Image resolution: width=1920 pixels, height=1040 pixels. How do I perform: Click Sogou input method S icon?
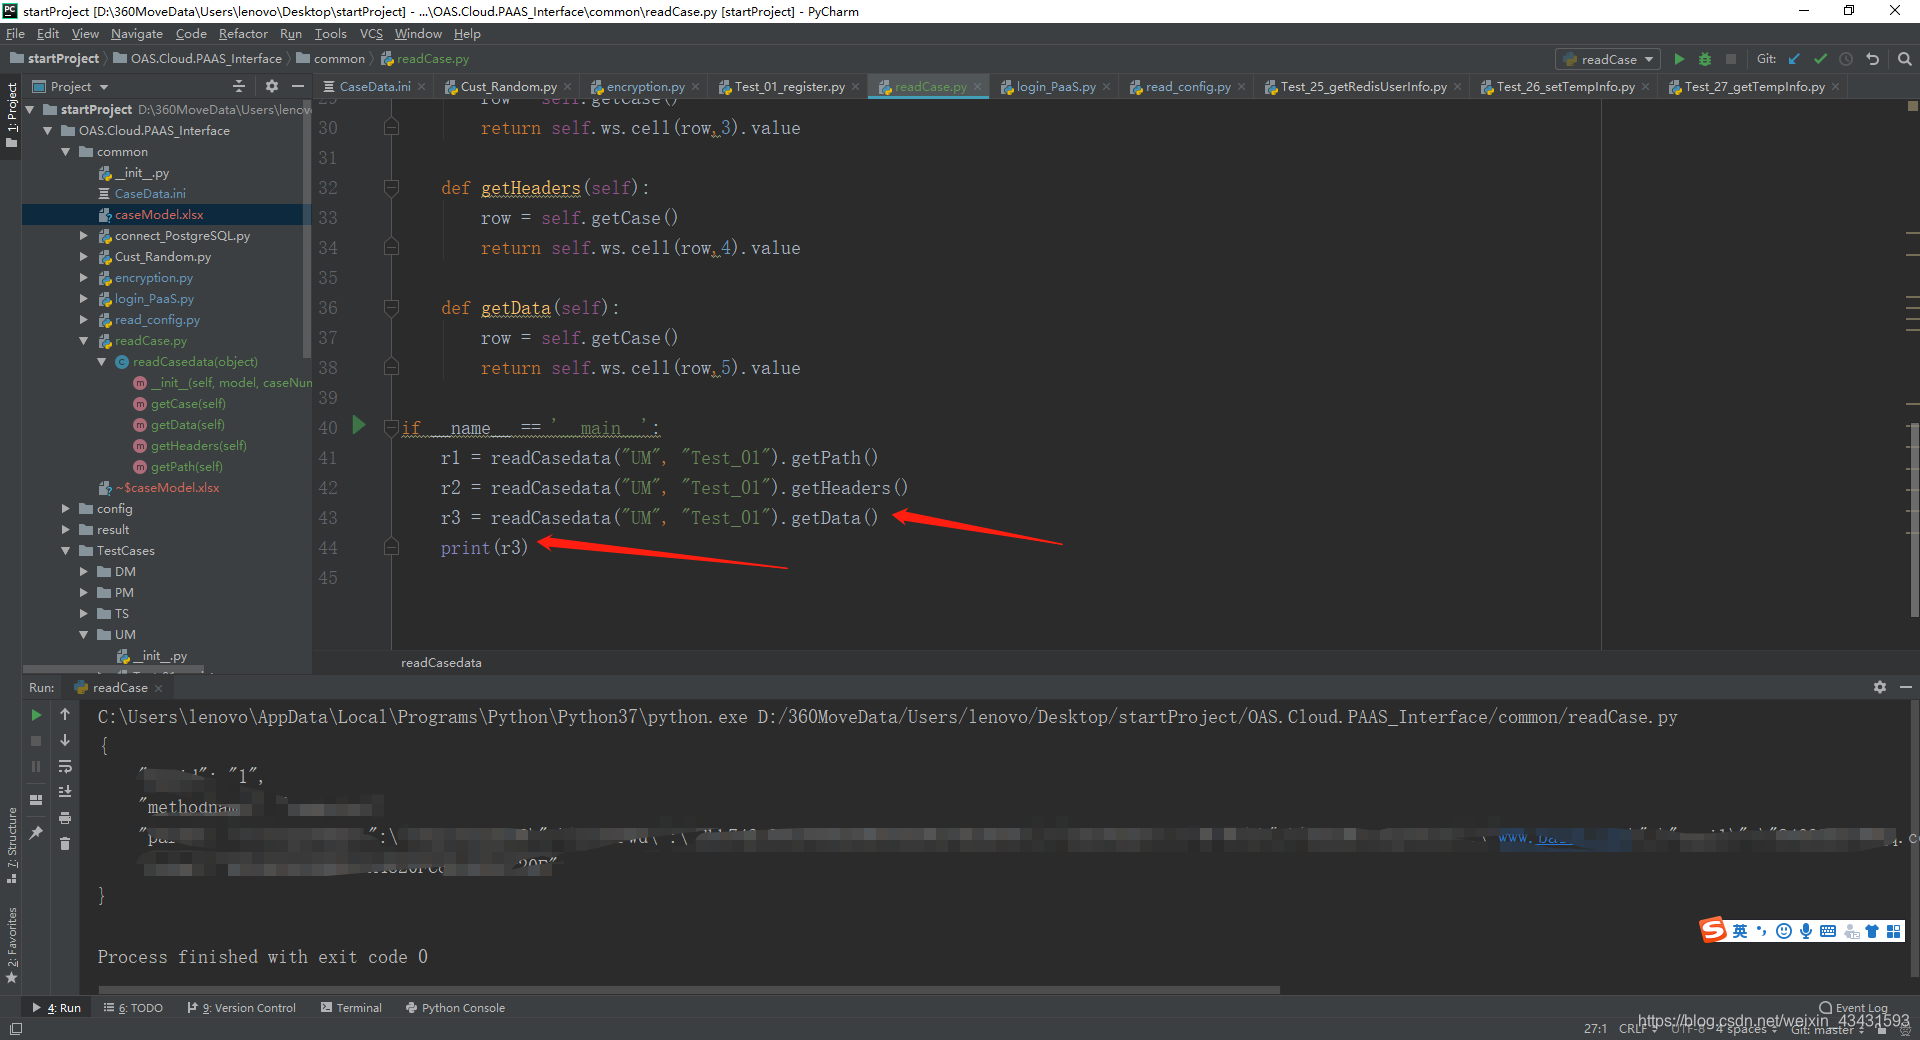[1713, 930]
